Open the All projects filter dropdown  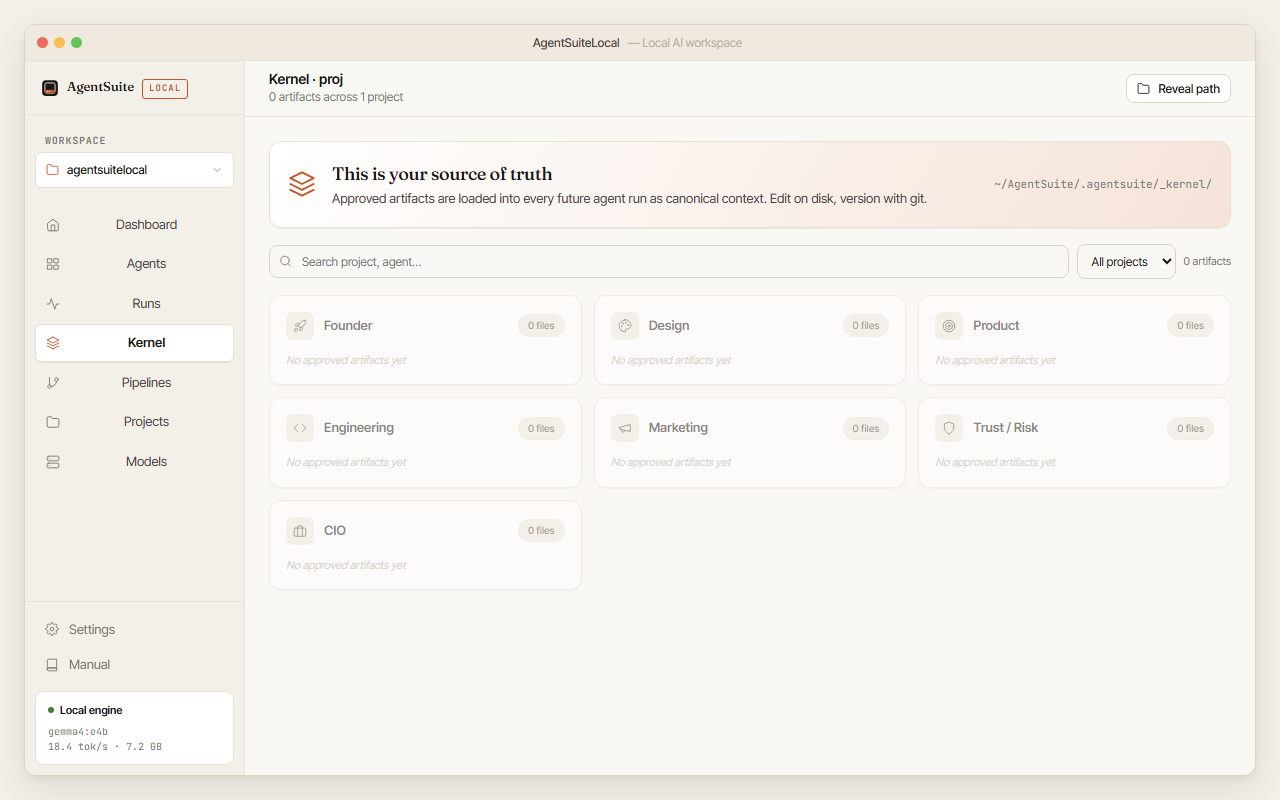point(1126,262)
